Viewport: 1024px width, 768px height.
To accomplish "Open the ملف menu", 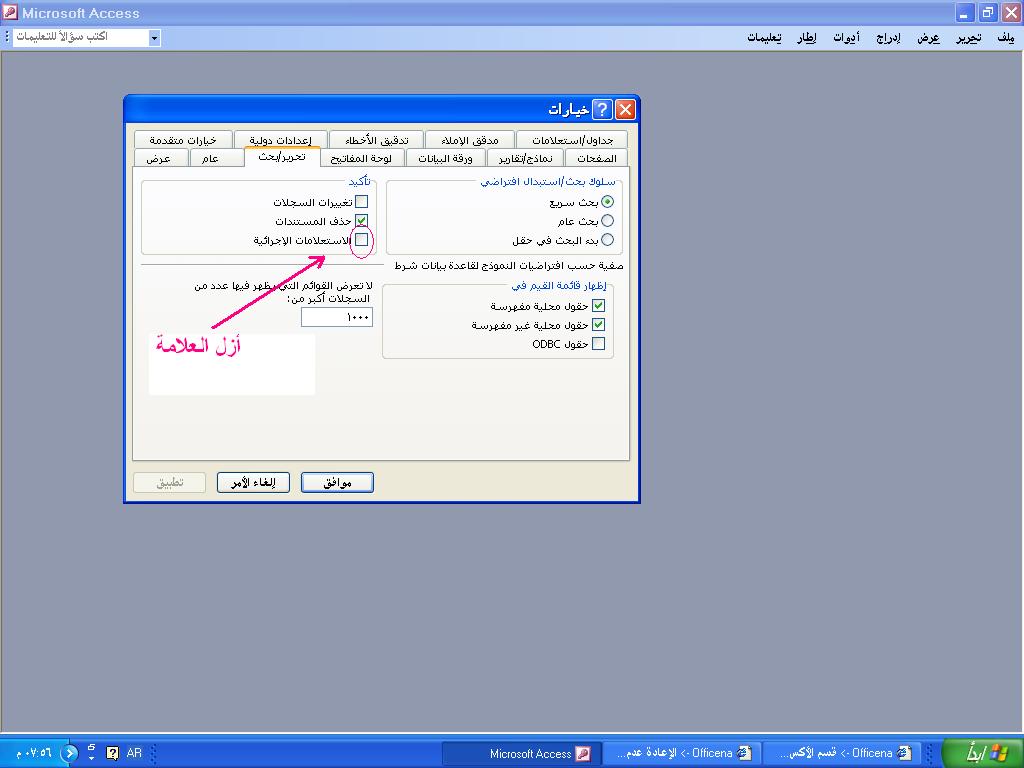I will point(1006,38).
